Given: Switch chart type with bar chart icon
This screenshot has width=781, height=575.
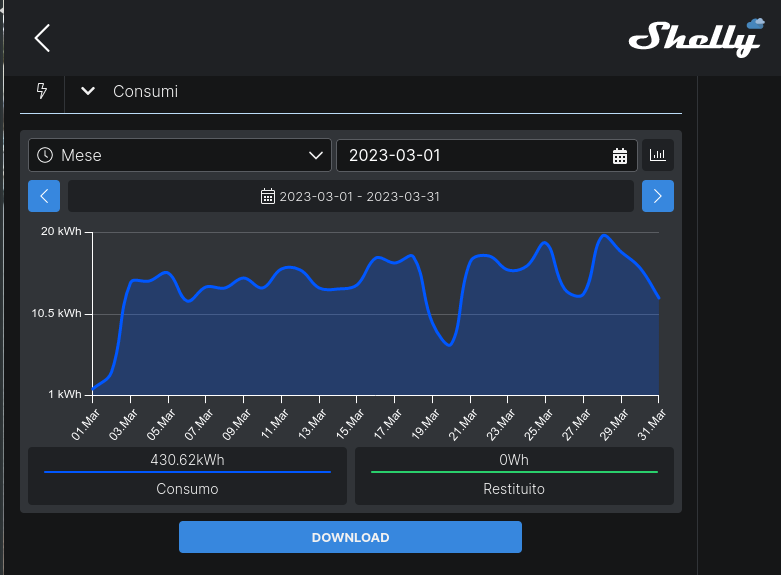Looking at the screenshot, I should (658, 155).
